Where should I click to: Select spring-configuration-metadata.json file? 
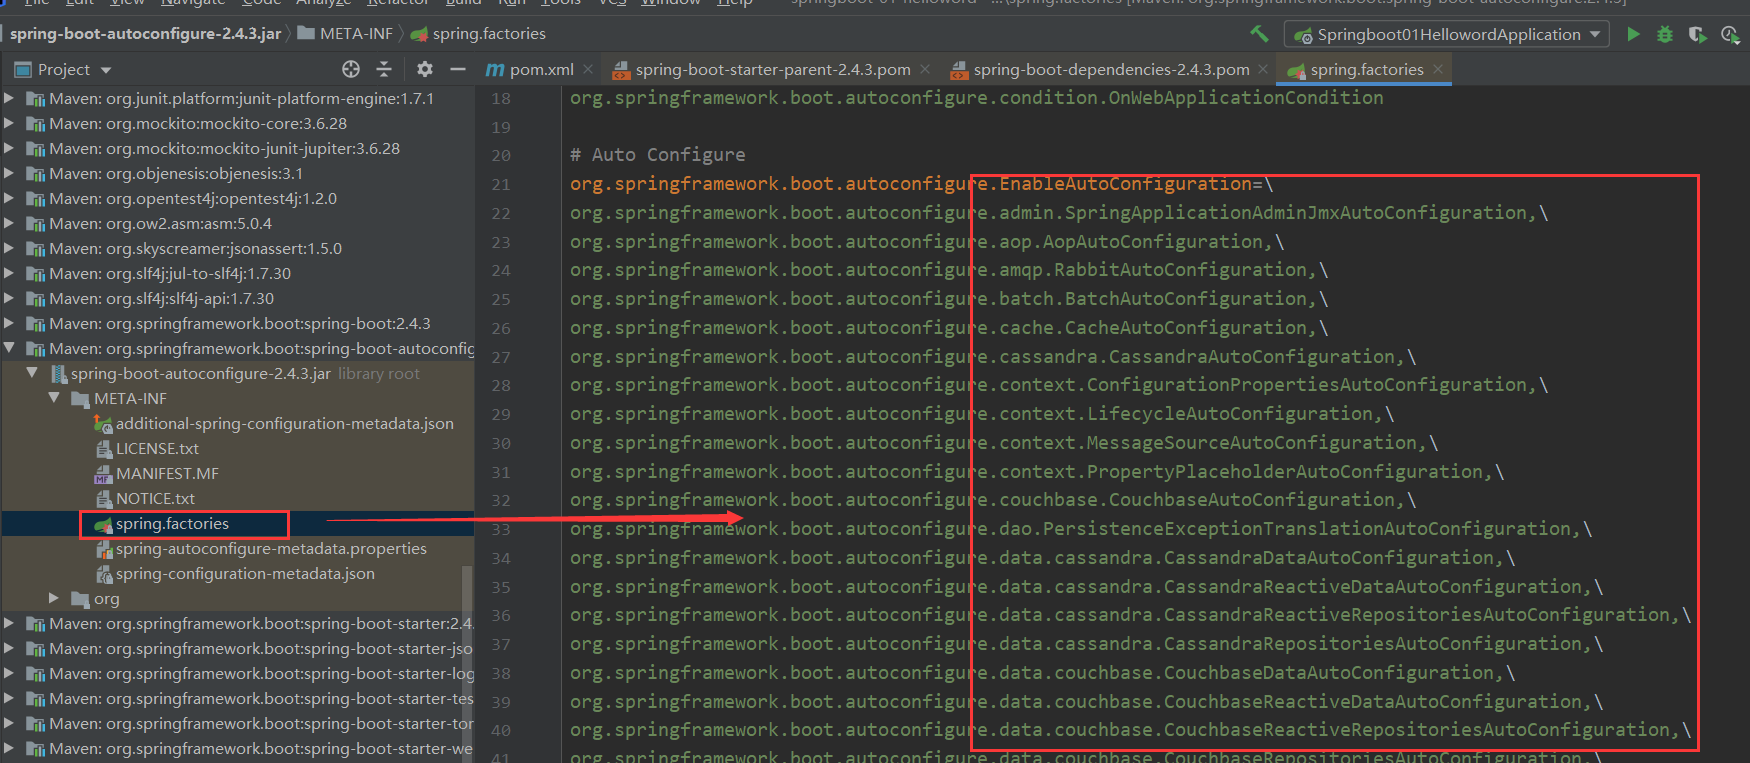click(245, 574)
